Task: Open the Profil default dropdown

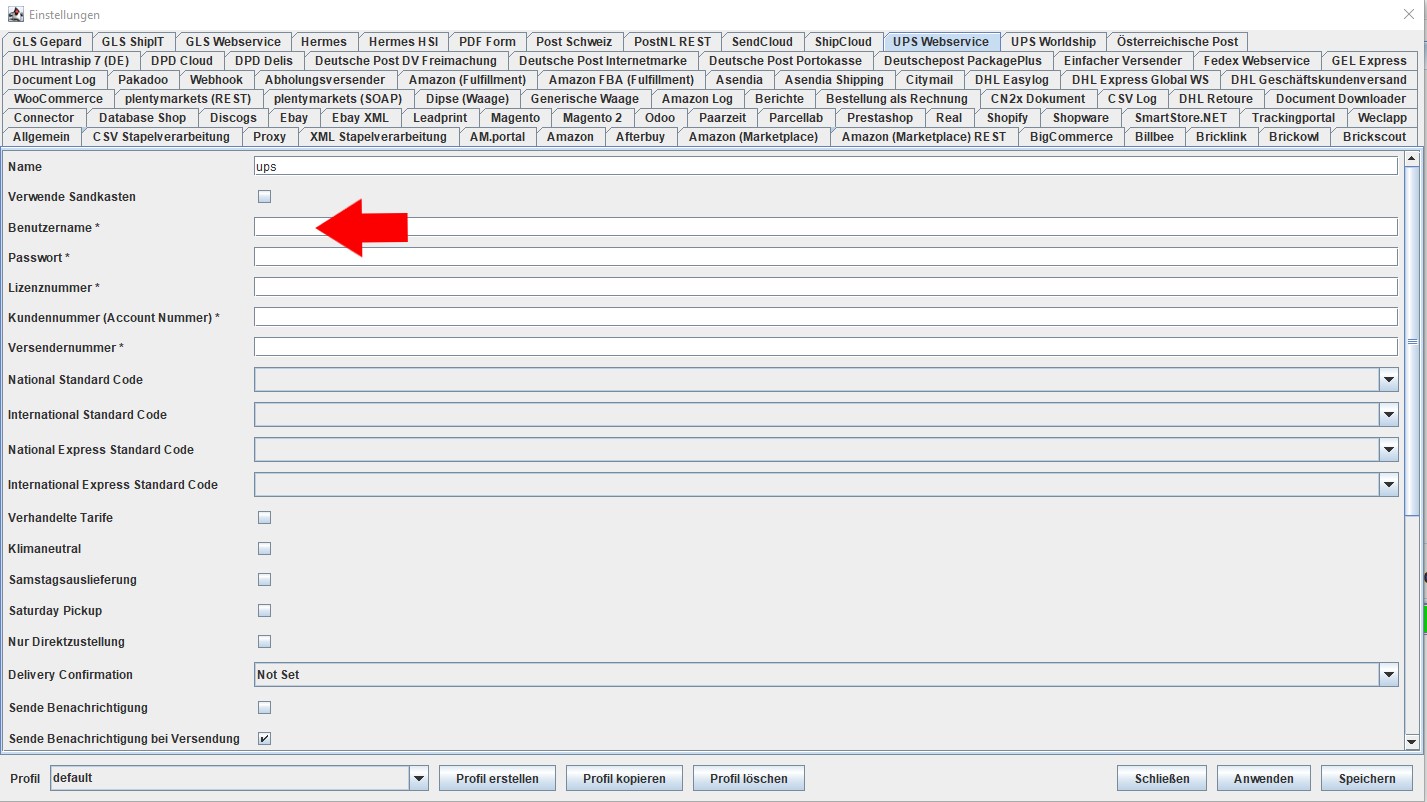Action: click(x=419, y=778)
